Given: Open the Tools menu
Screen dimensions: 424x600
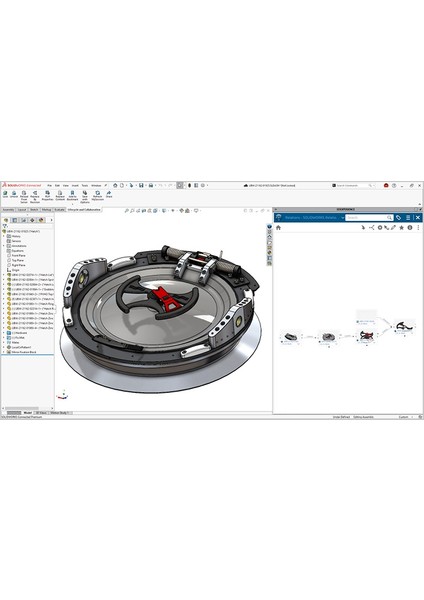Looking at the screenshot, I should coord(85,186).
